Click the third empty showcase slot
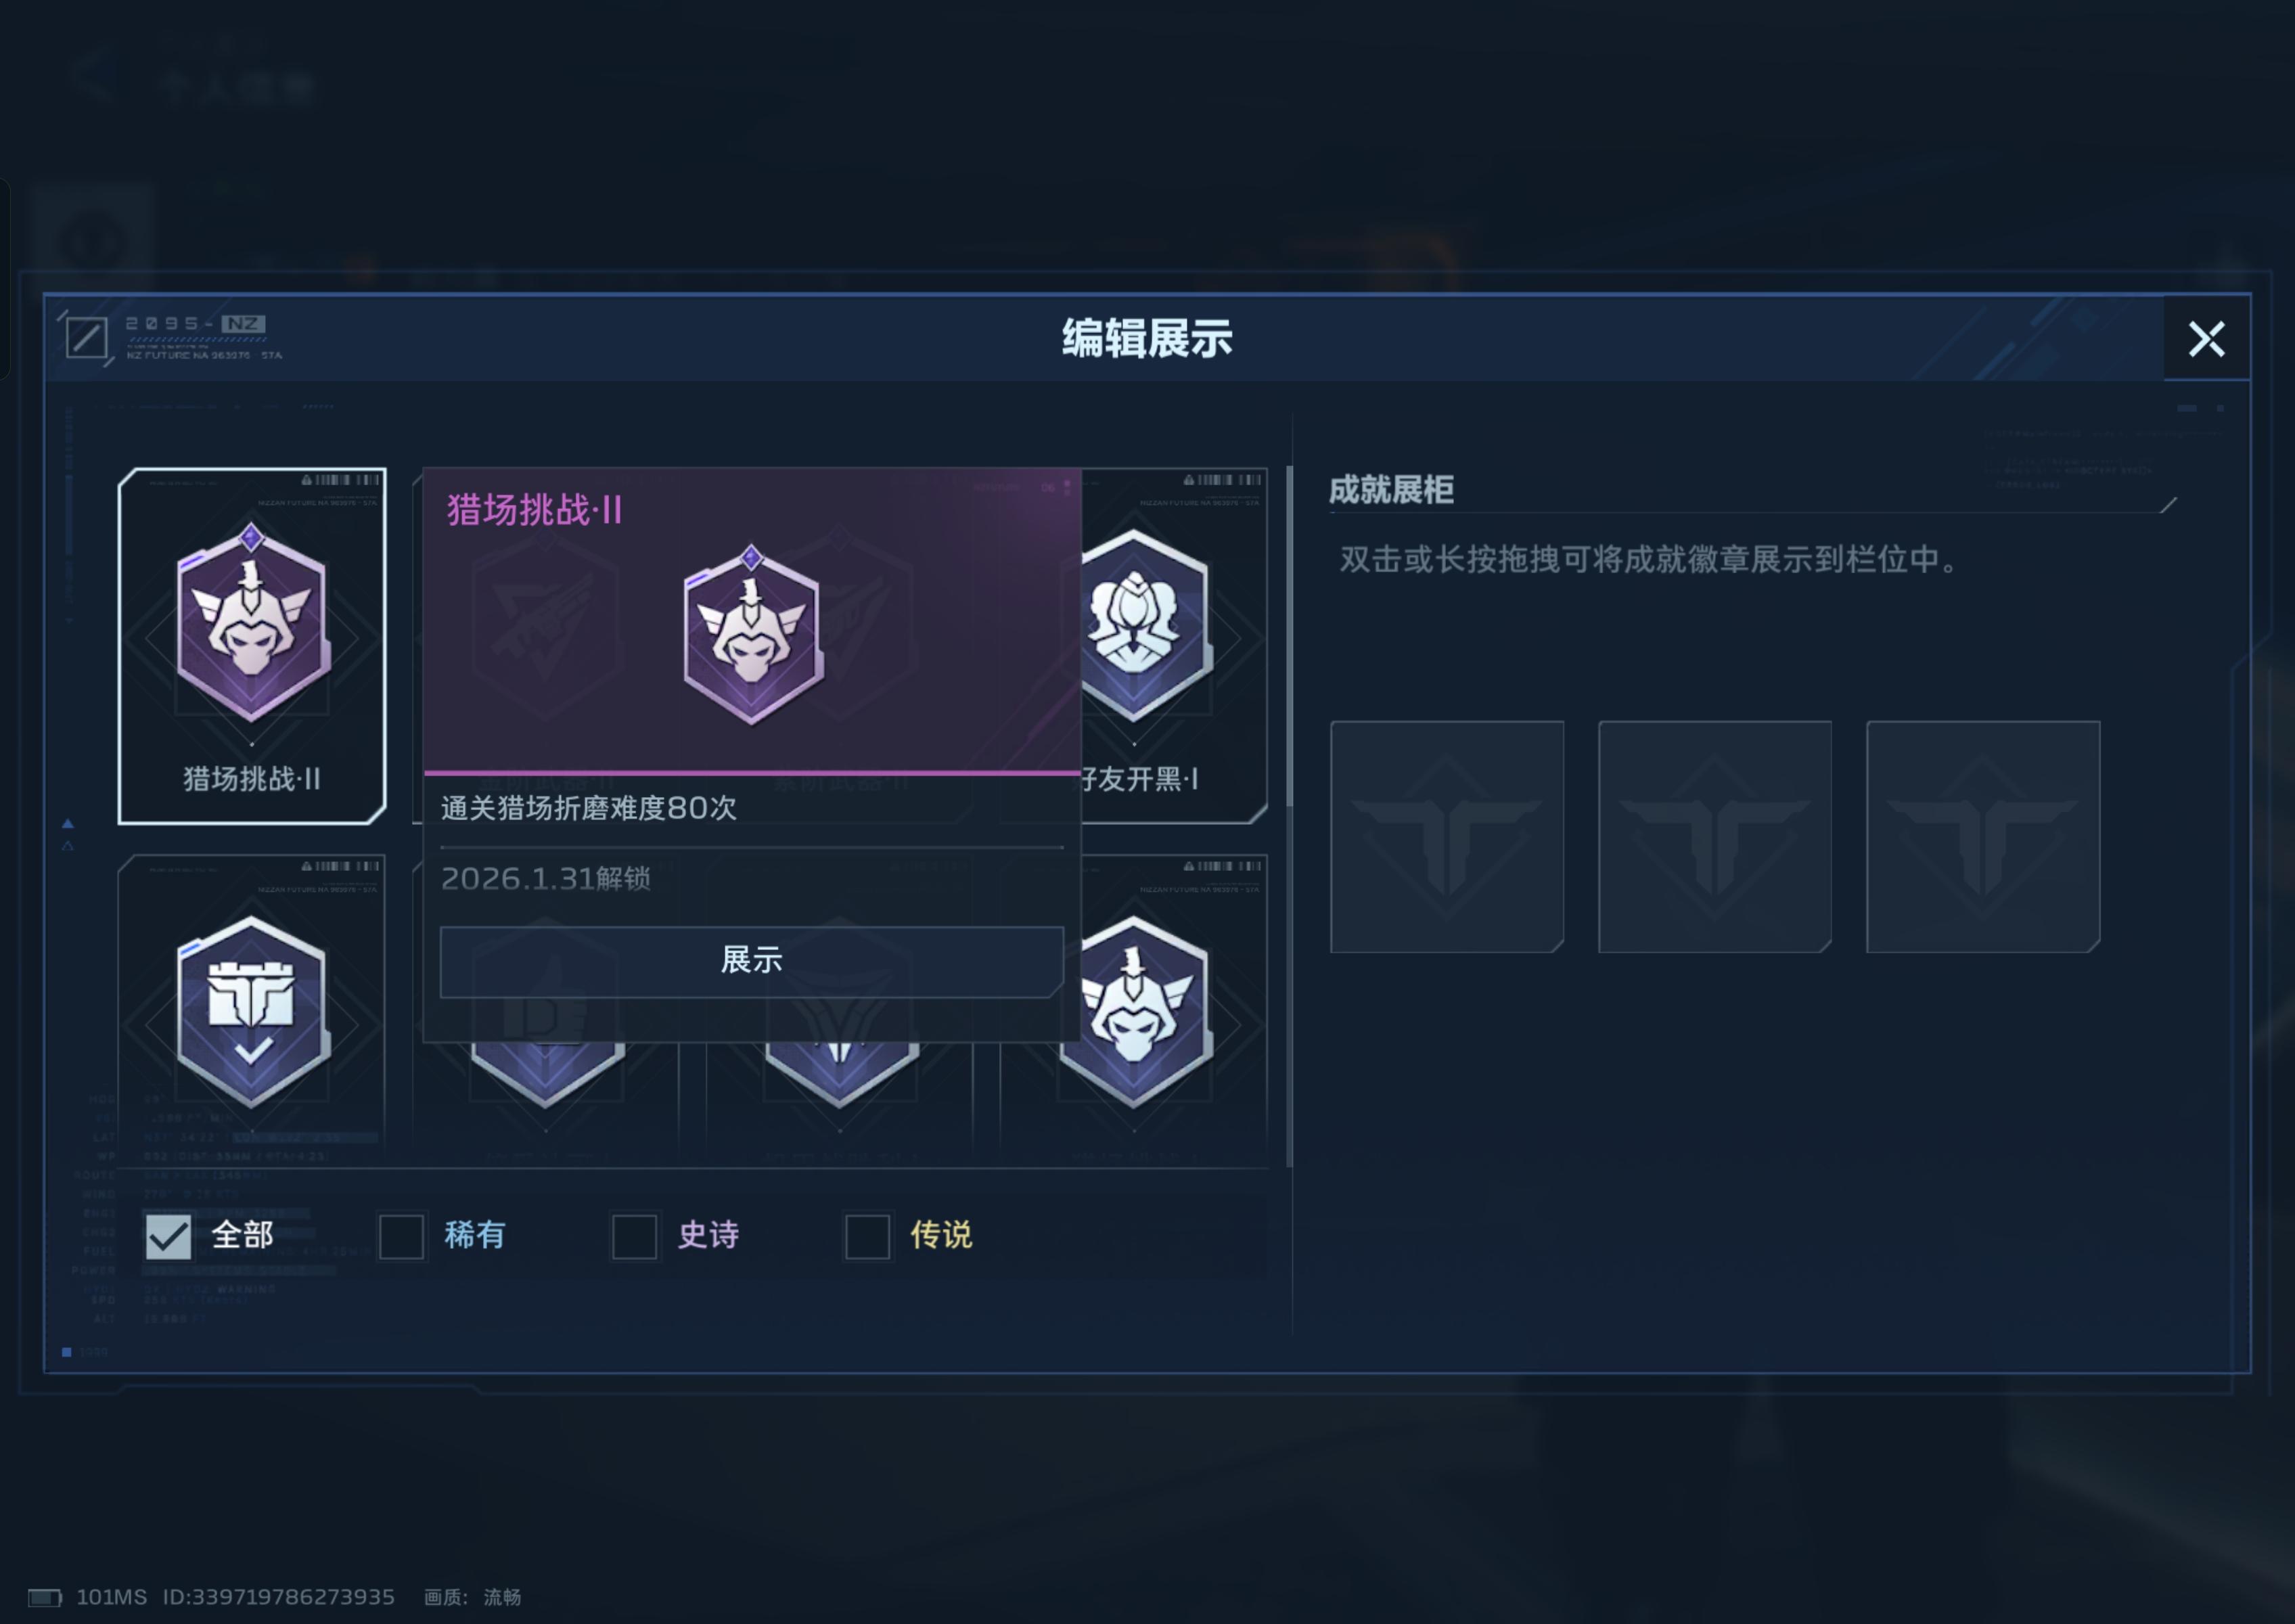This screenshot has height=1624, width=2295. (1983, 836)
